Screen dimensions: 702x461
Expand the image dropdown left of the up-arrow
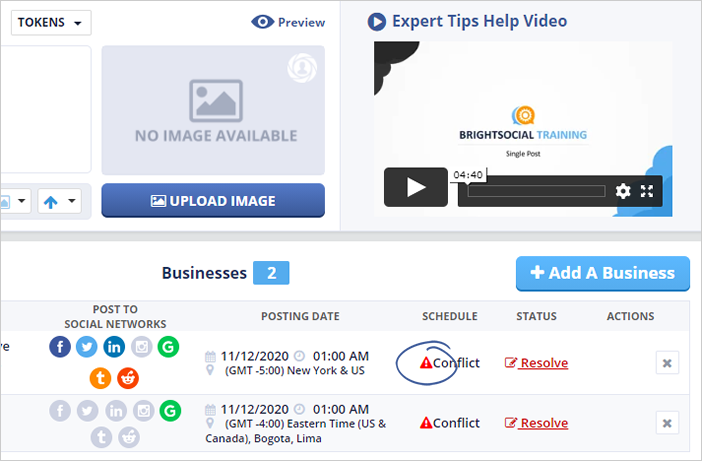click(14, 201)
